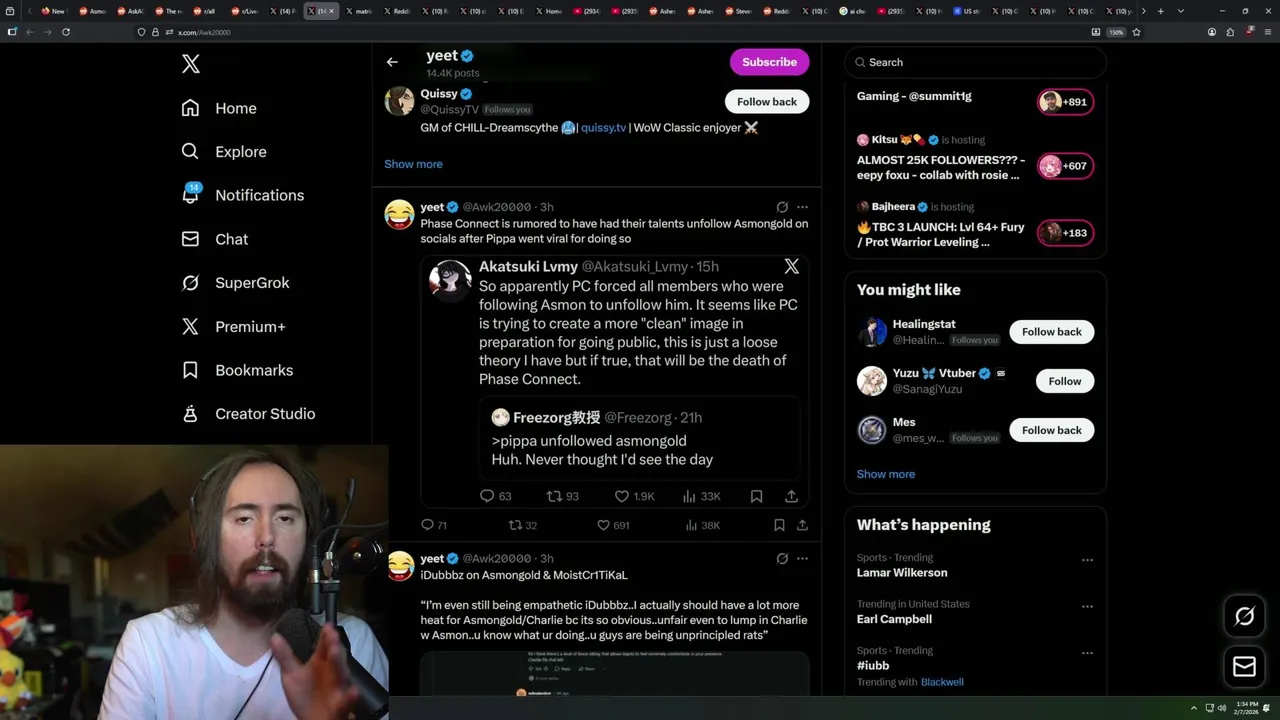Follow back Quissy

[767, 102]
